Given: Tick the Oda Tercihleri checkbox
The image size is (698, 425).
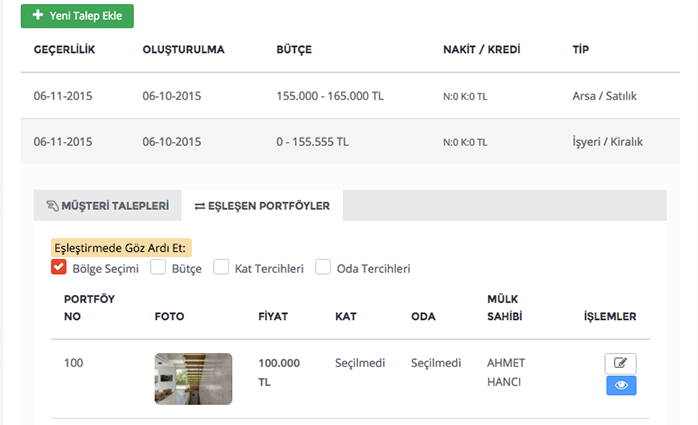Looking at the screenshot, I should (323, 267).
